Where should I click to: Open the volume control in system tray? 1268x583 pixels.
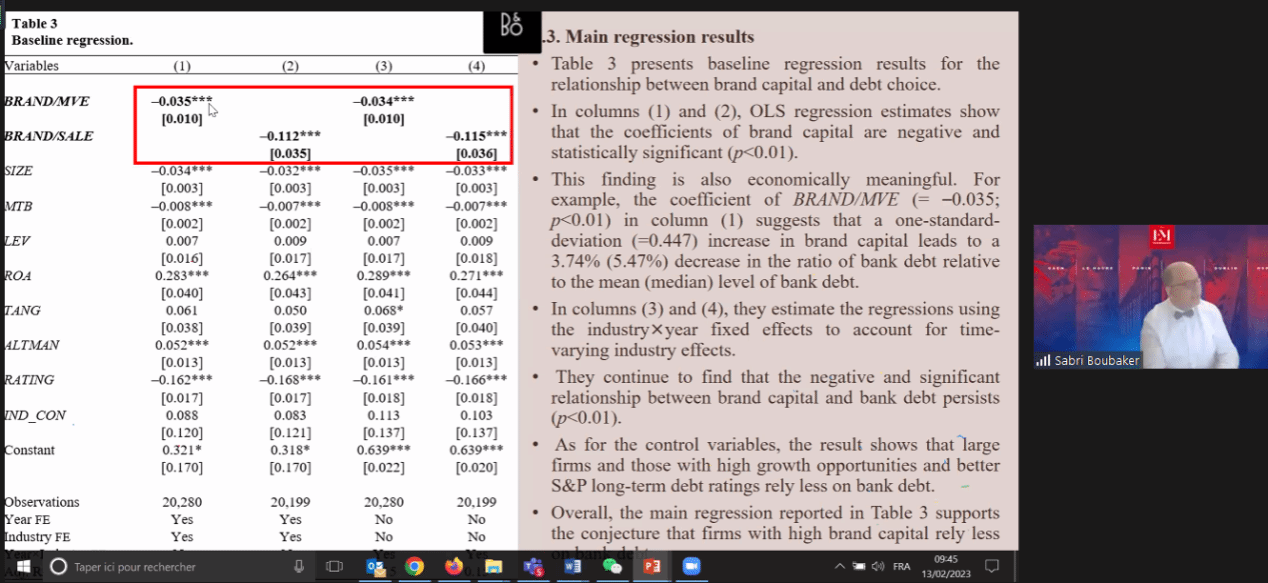click(x=877, y=567)
